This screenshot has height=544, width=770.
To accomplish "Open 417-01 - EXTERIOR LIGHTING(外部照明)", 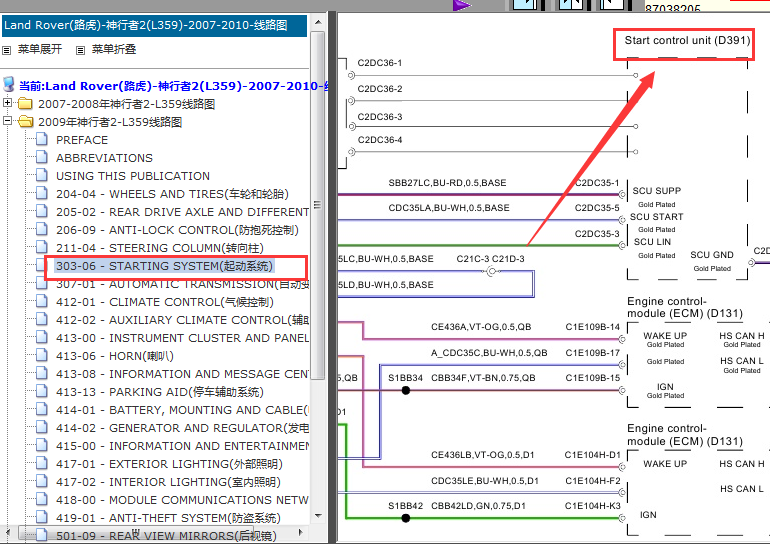I will point(169,464).
